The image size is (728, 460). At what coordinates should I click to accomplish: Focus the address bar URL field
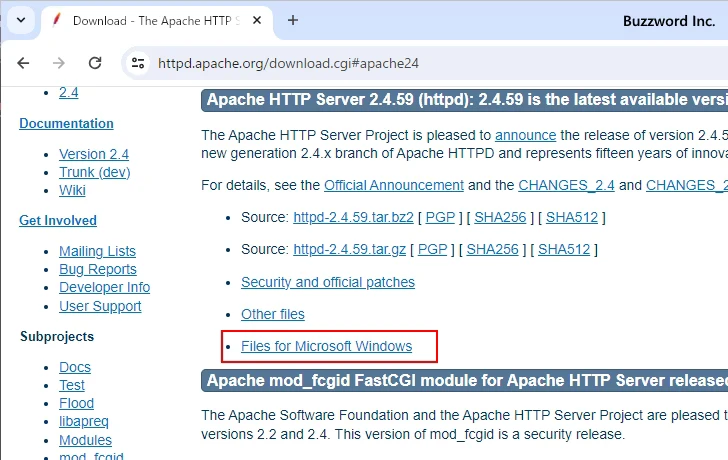pyautogui.click(x=425, y=63)
